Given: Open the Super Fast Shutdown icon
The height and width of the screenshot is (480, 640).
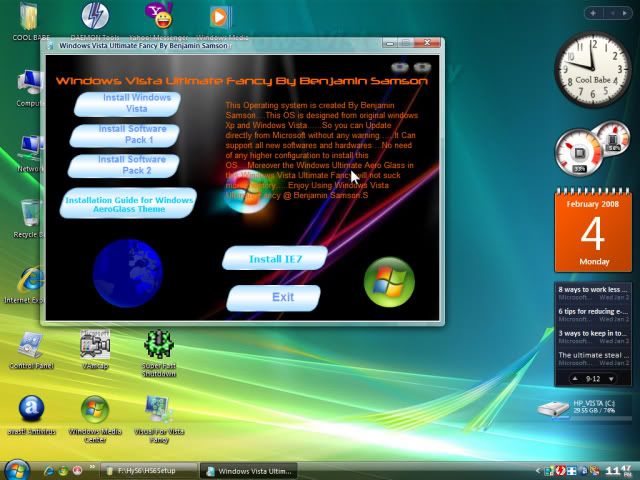Looking at the screenshot, I should pyautogui.click(x=159, y=353).
